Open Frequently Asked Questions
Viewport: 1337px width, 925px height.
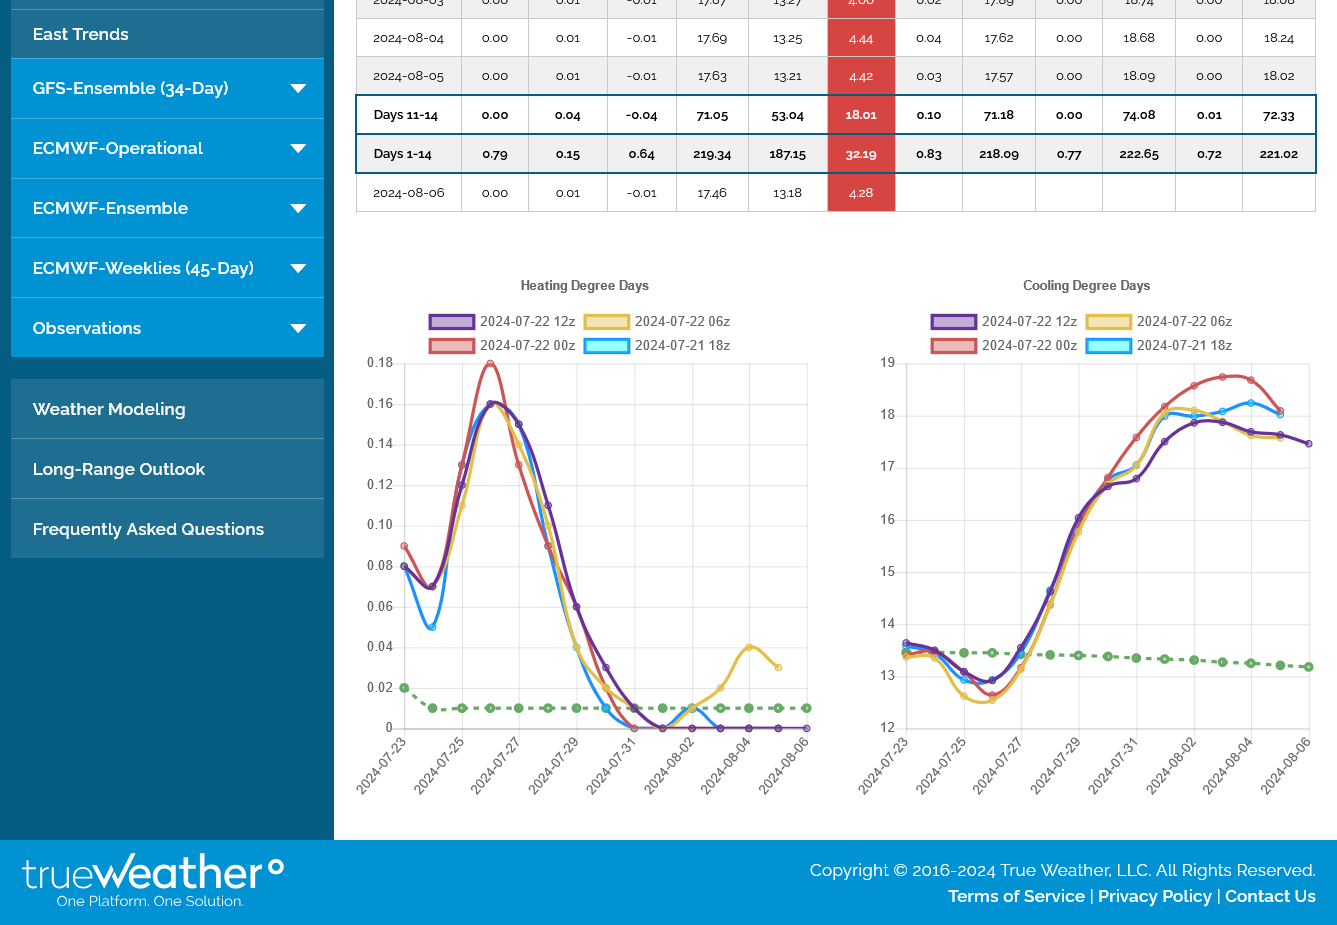coord(148,530)
